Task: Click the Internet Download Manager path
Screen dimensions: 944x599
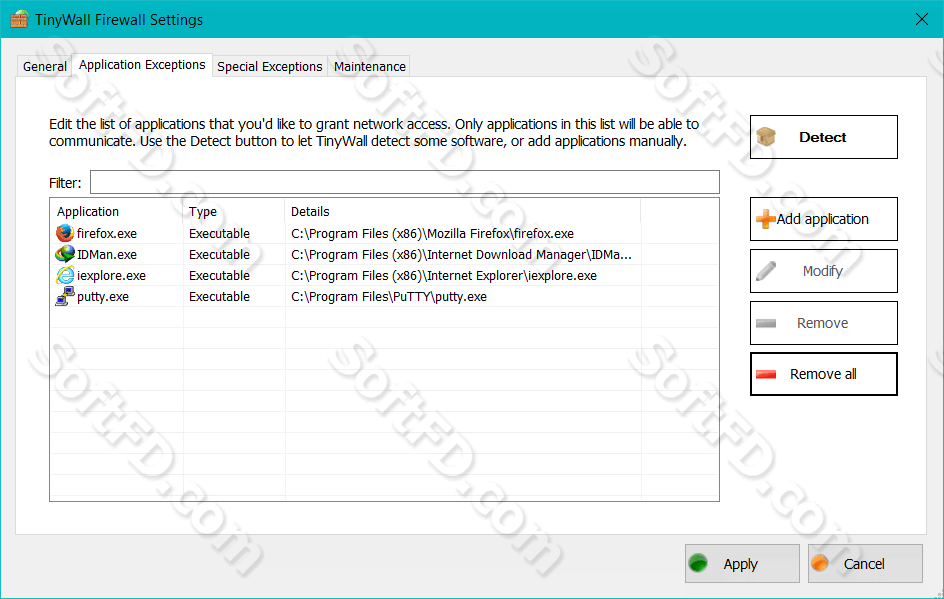Action: pyautogui.click(x=461, y=255)
